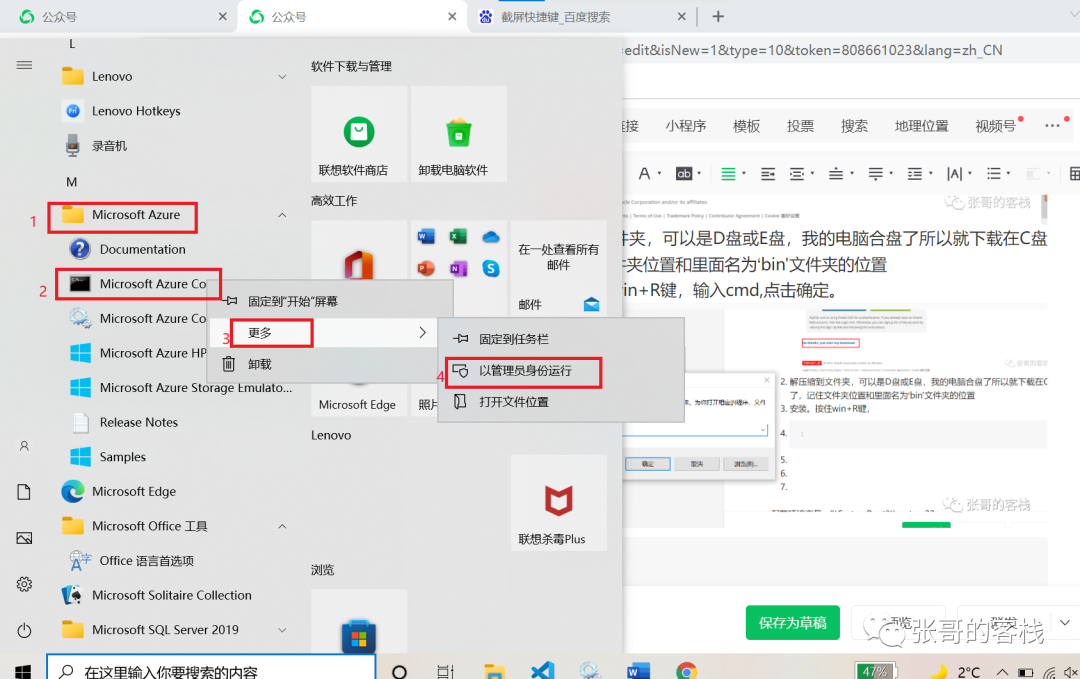The image size is (1080, 679).
Task: Click the ab highlight color icon in editor
Action: coord(683,174)
